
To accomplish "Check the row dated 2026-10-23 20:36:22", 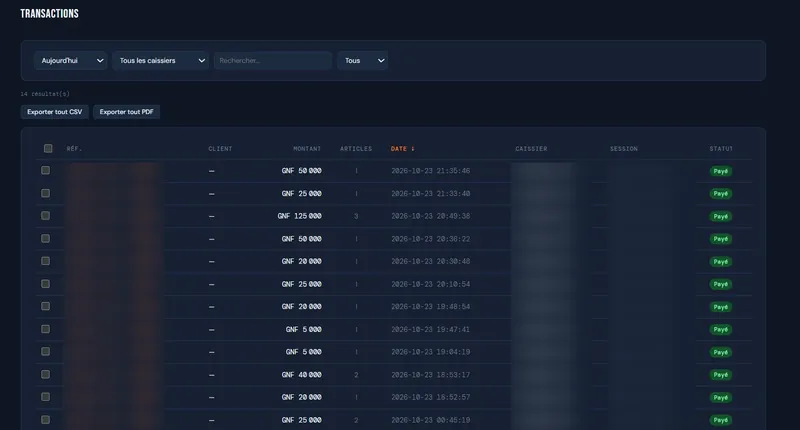I will click(x=45, y=238).
